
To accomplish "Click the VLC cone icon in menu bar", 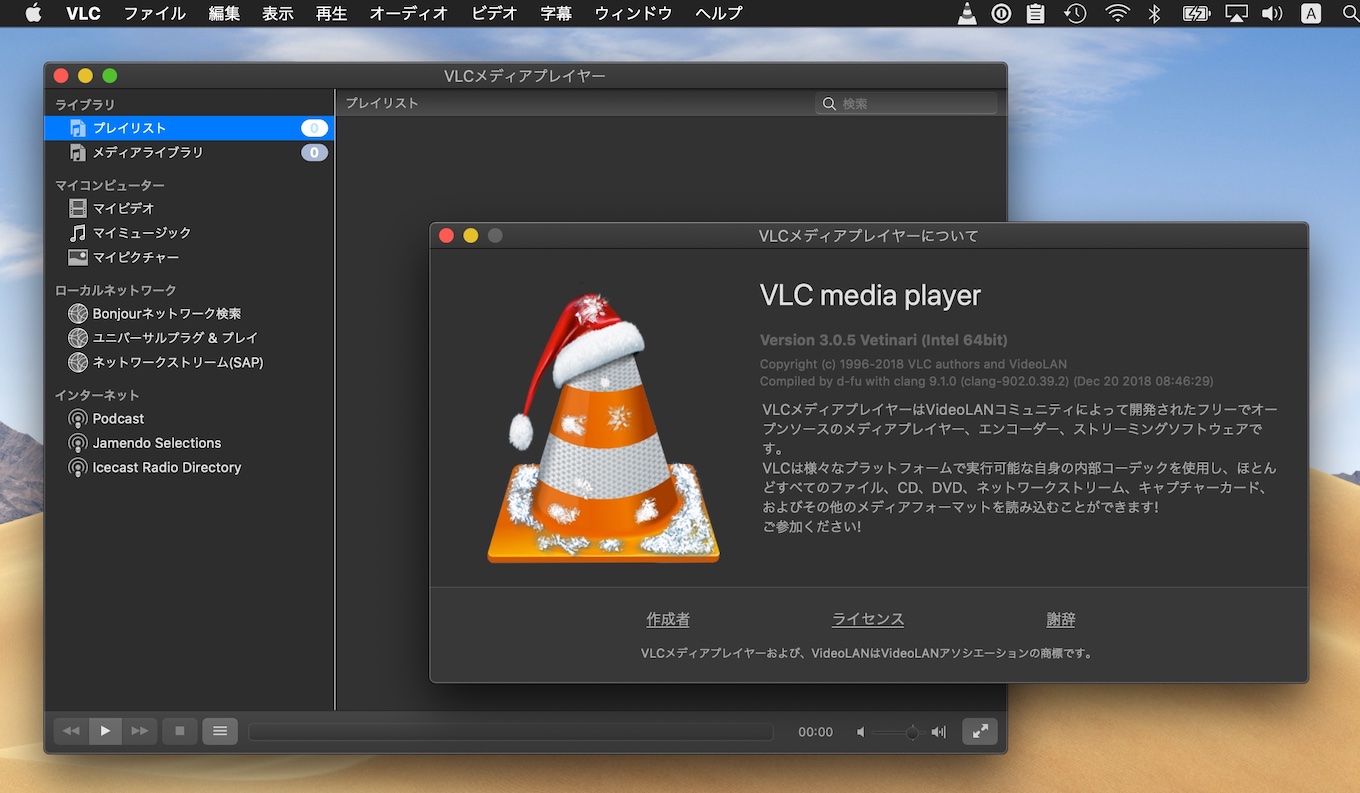I will point(967,13).
